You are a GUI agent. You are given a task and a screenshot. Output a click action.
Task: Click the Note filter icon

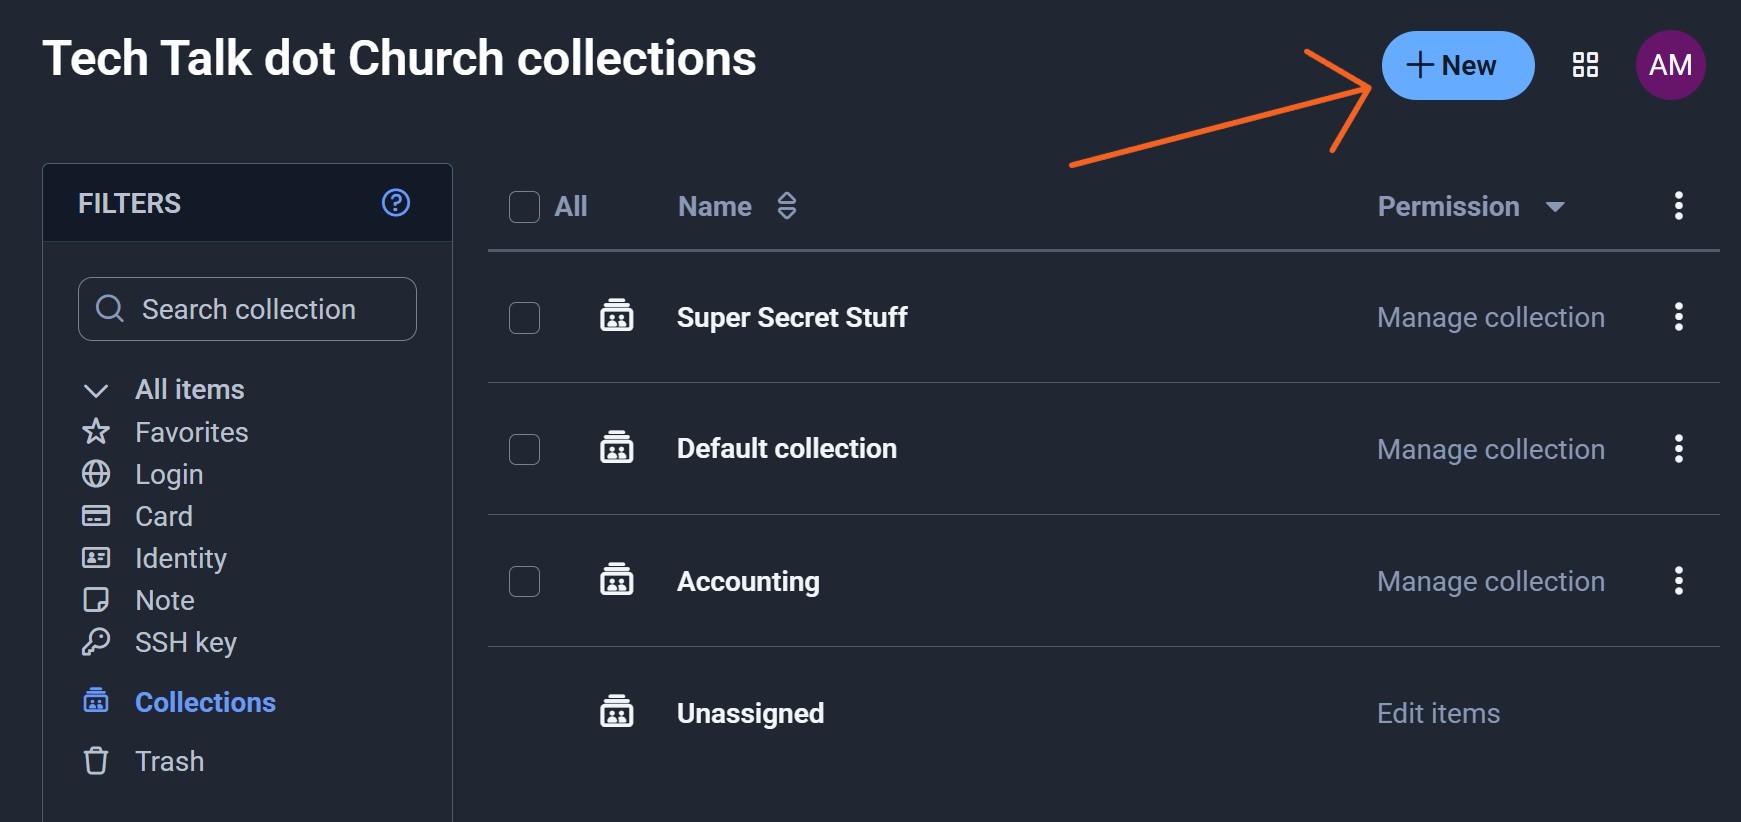click(96, 600)
